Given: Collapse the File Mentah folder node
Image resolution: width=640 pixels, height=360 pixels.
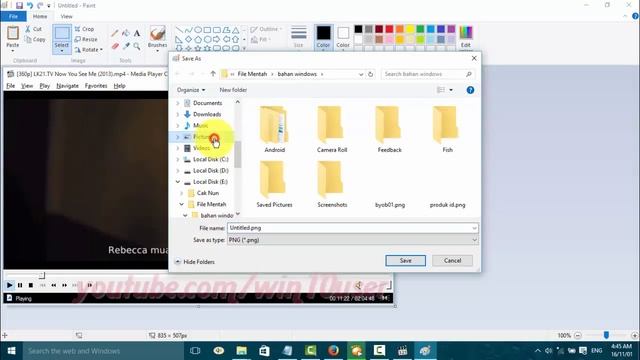Looking at the screenshot, I should (182, 204).
